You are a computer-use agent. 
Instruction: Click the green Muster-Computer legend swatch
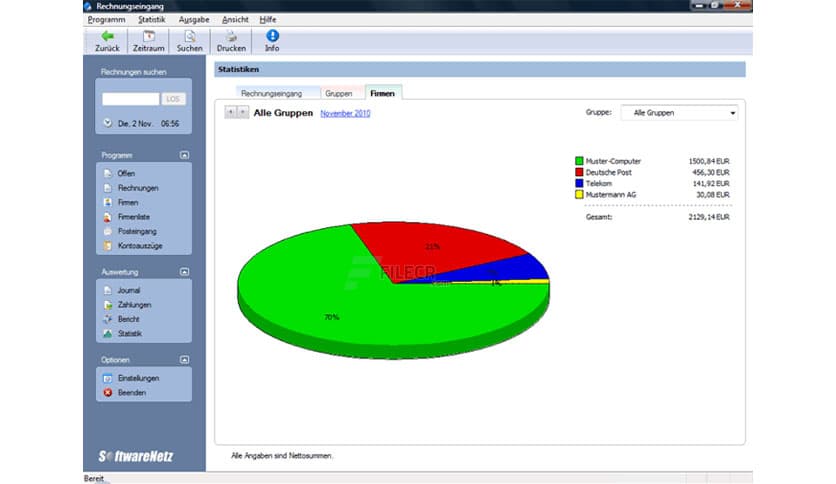pos(579,161)
